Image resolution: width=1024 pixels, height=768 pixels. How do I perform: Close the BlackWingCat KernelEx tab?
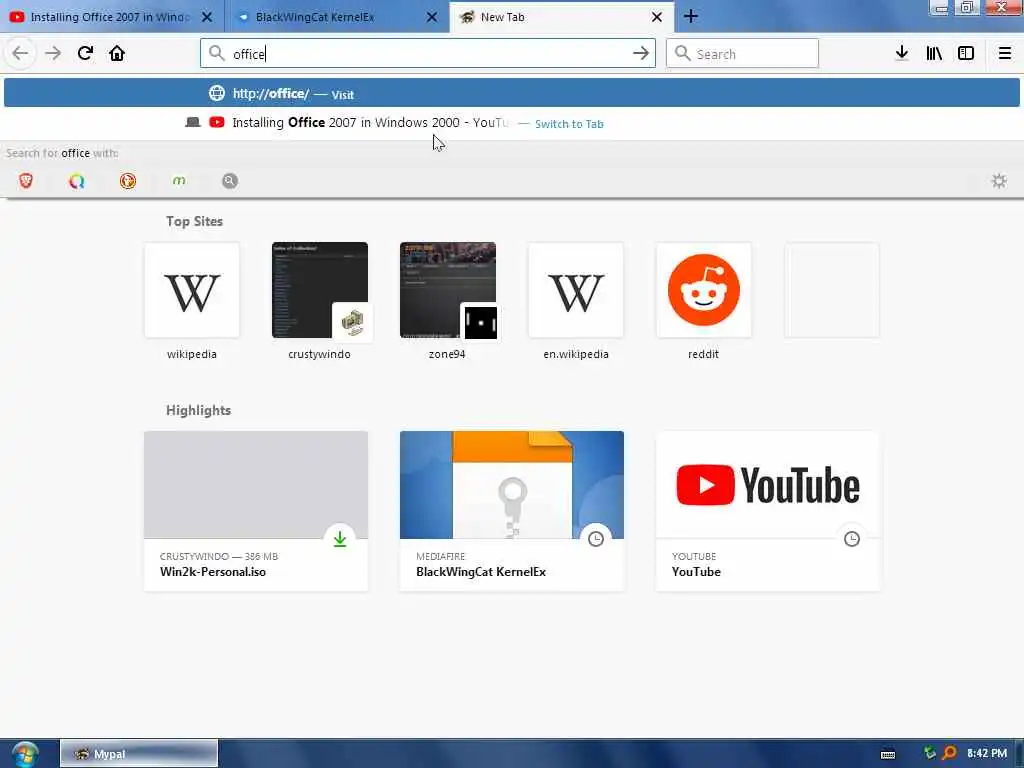point(432,17)
